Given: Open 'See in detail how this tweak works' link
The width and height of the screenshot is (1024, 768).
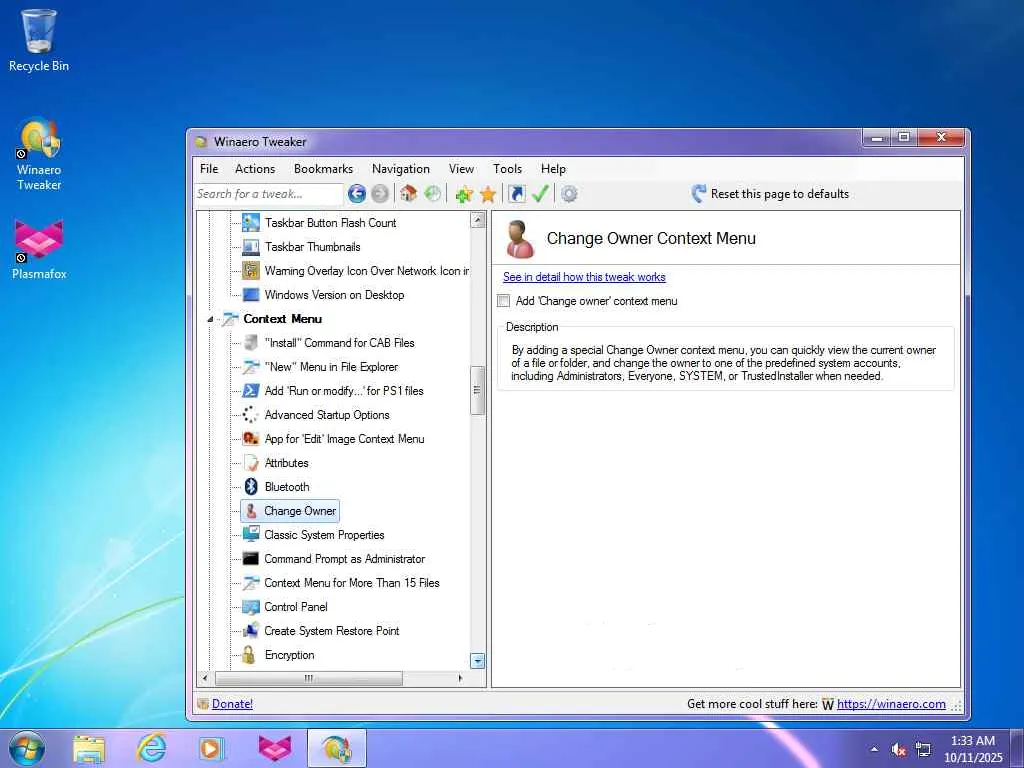Looking at the screenshot, I should (584, 277).
